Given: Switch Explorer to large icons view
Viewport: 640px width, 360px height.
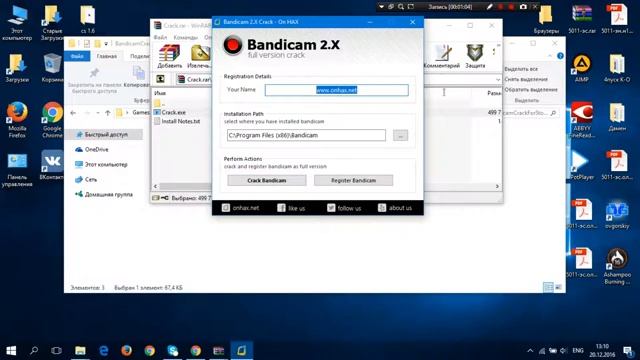Looking at the screenshot, I should point(558,288).
